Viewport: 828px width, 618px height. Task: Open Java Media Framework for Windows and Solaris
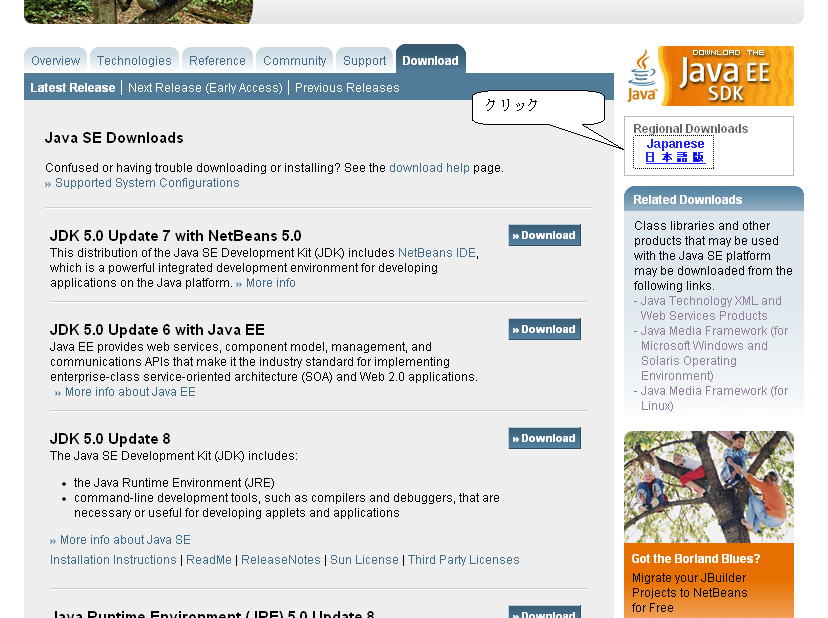coord(714,353)
